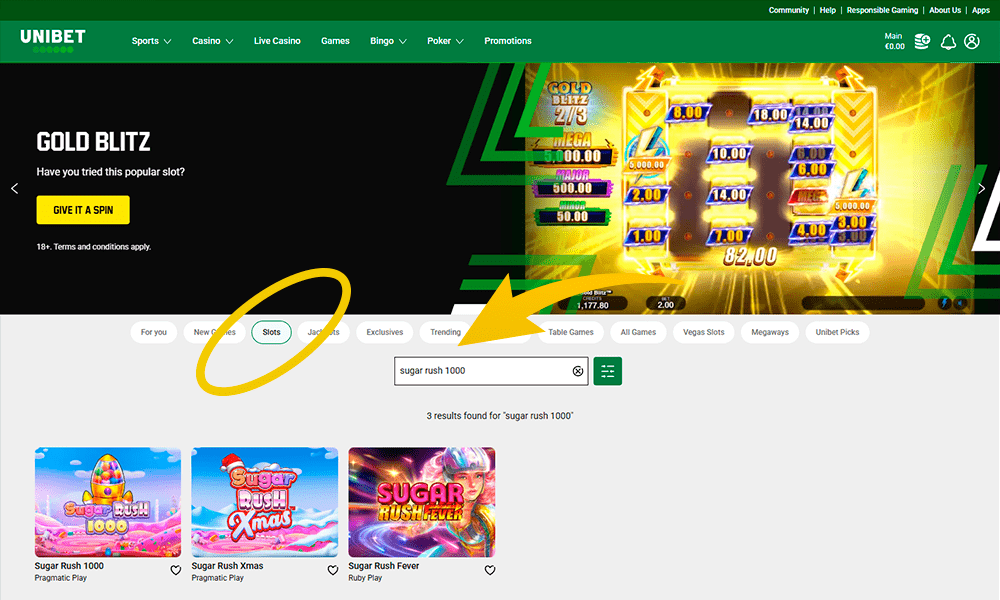Clear the search field text
The width and height of the screenshot is (1000, 600).
[x=577, y=371]
